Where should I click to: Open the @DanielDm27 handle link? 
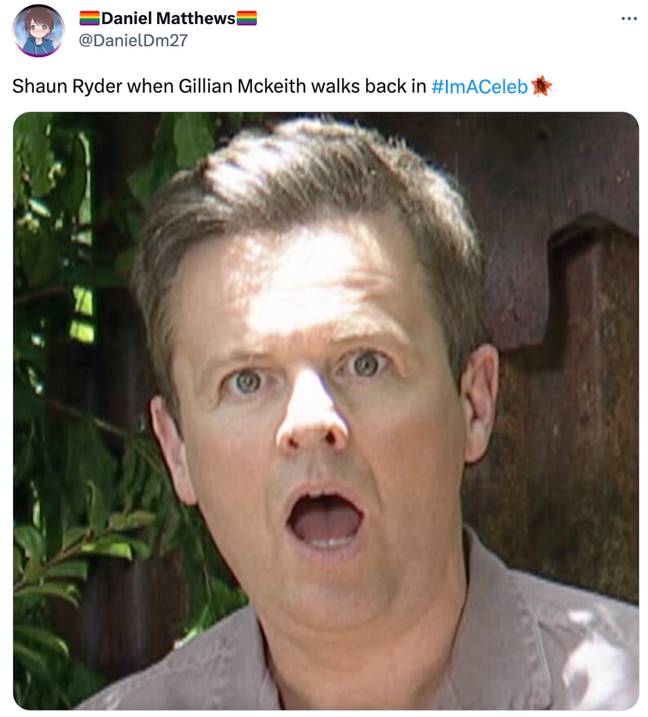pos(133,40)
